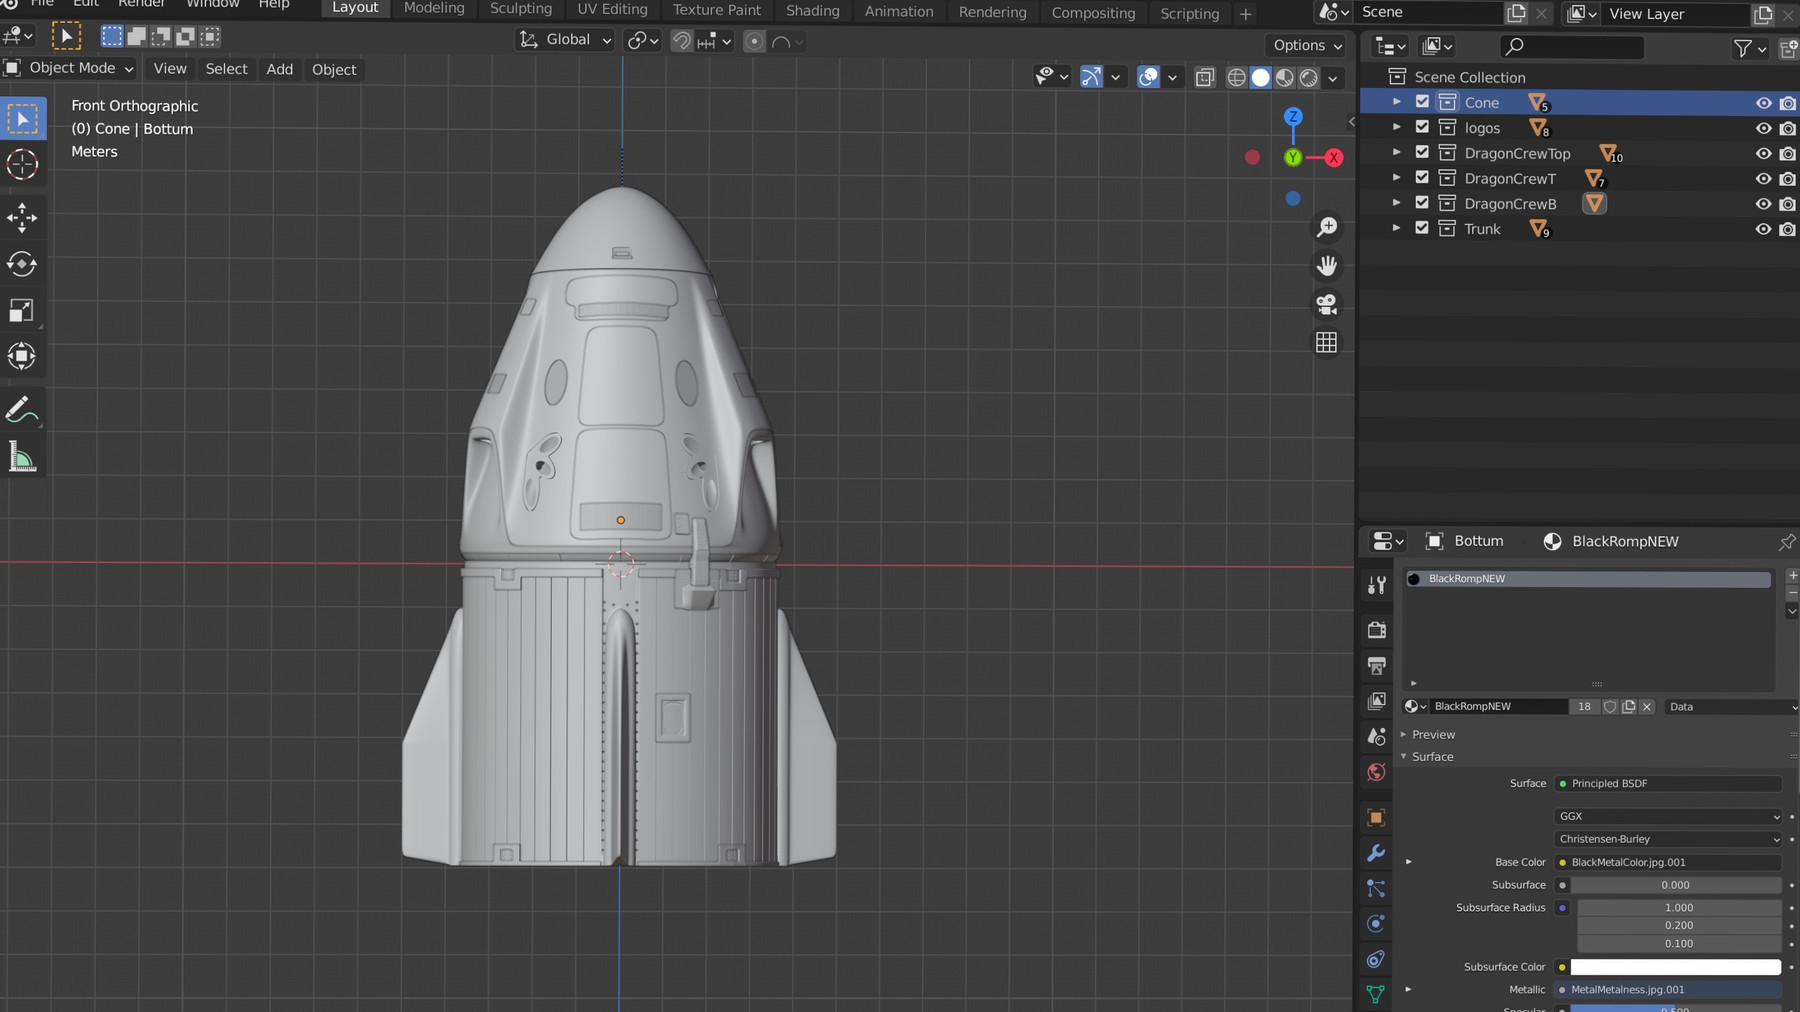Enable Material Preview viewport shading
Screen dimensions: 1800x1012
coord(1286,77)
